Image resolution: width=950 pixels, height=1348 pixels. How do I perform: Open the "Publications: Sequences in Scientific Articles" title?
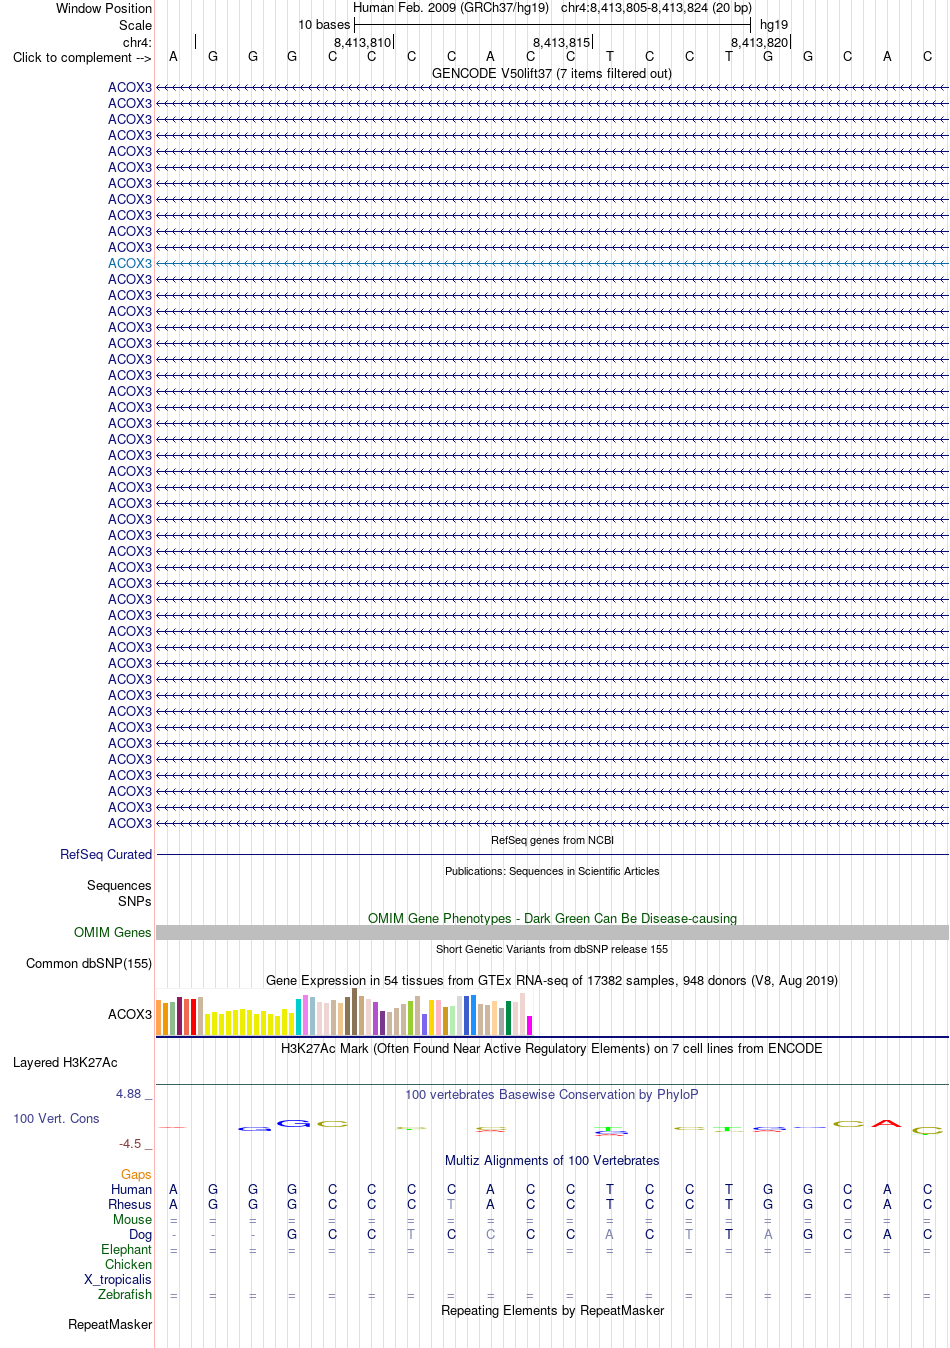click(x=552, y=871)
